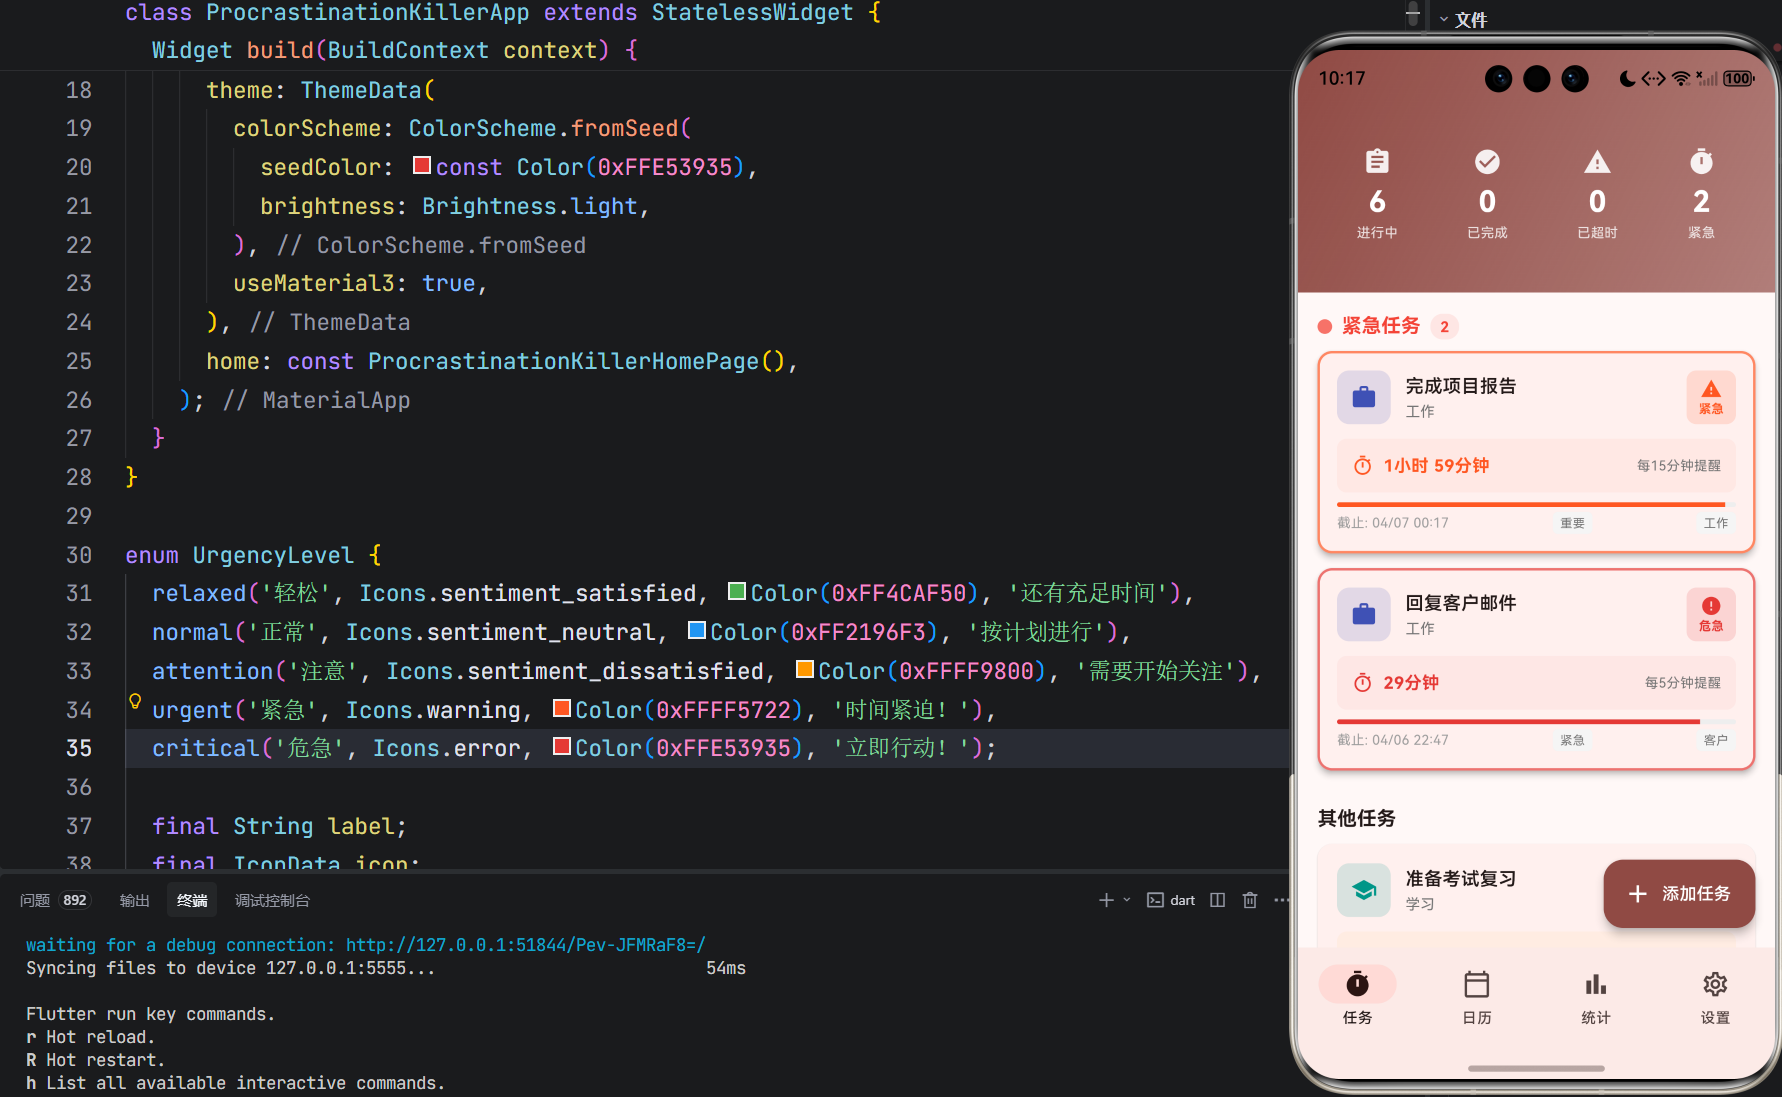Click the ProcrastinationKillerHomePage reference on line 25
Viewport: 1782px width, 1097px height.
click(563, 361)
